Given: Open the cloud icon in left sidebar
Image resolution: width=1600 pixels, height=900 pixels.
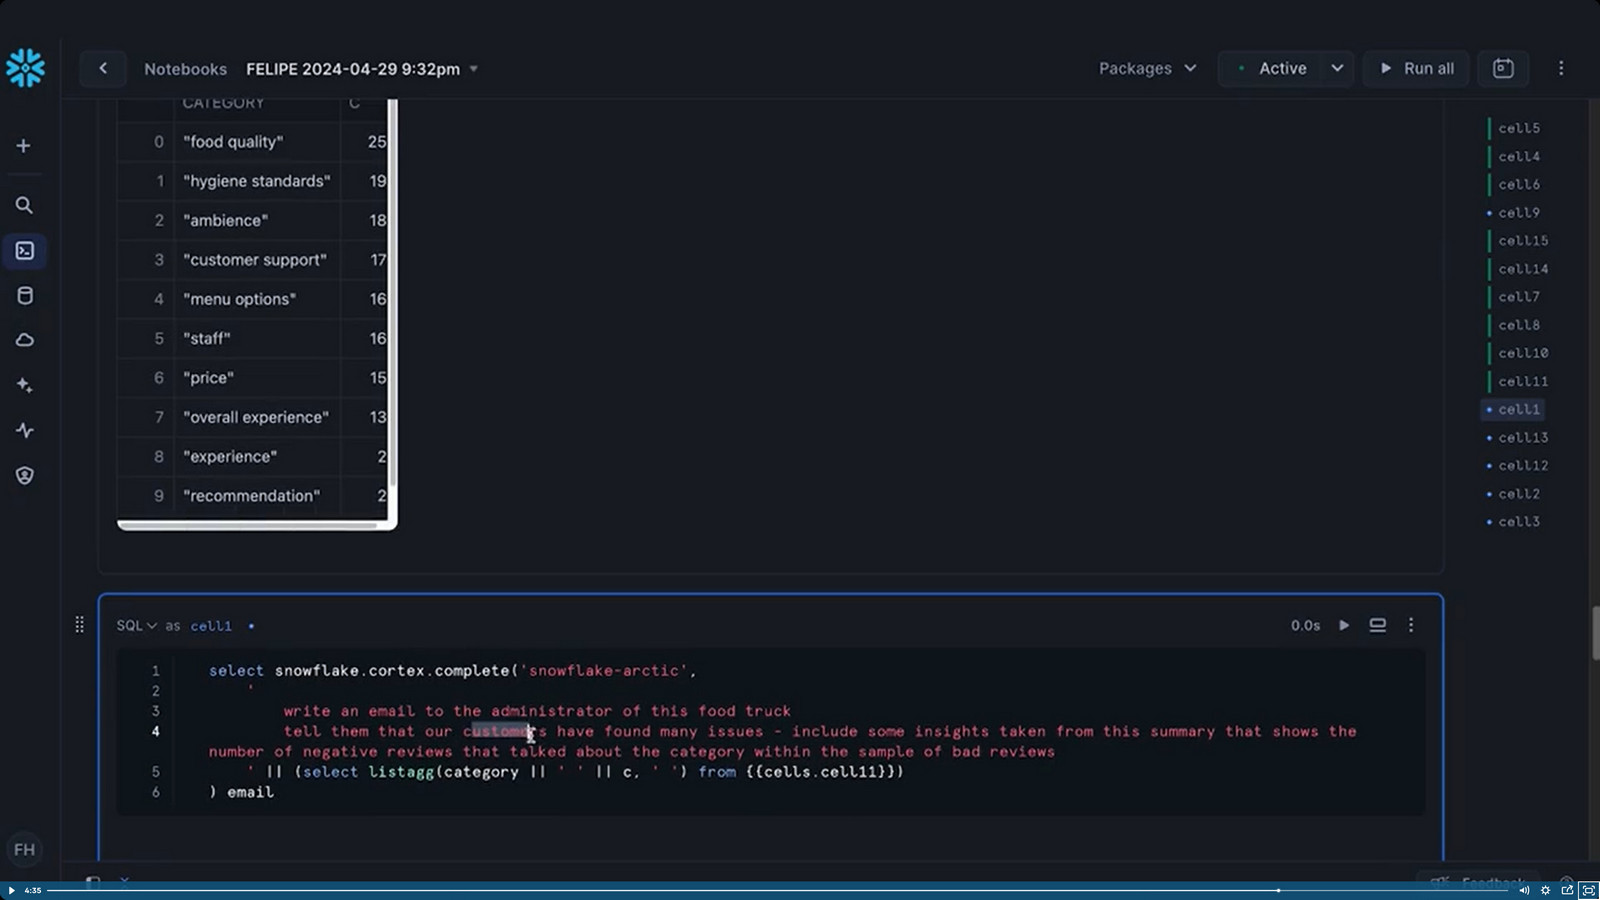Looking at the screenshot, I should [x=25, y=340].
